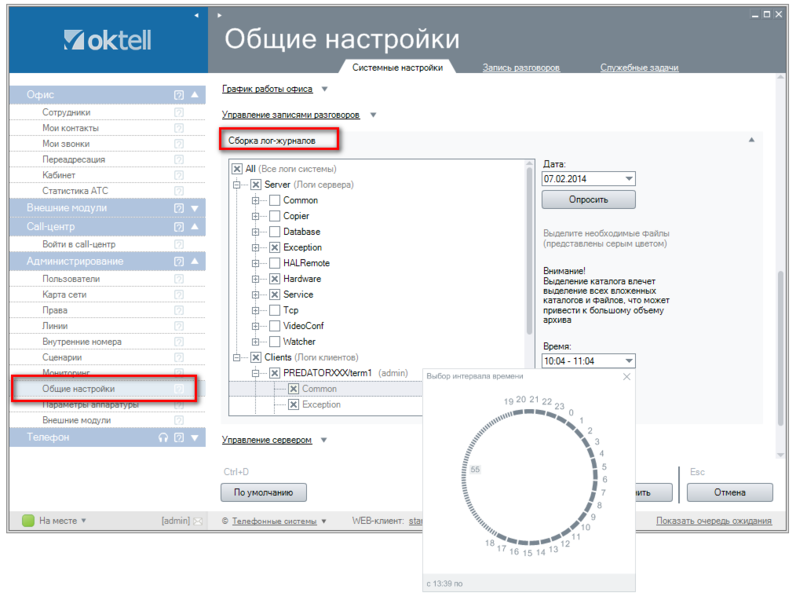Image resolution: width=796 pixels, height=600 pixels.
Task: Open help icon in Внешние модули header
Action: pos(179,208)
